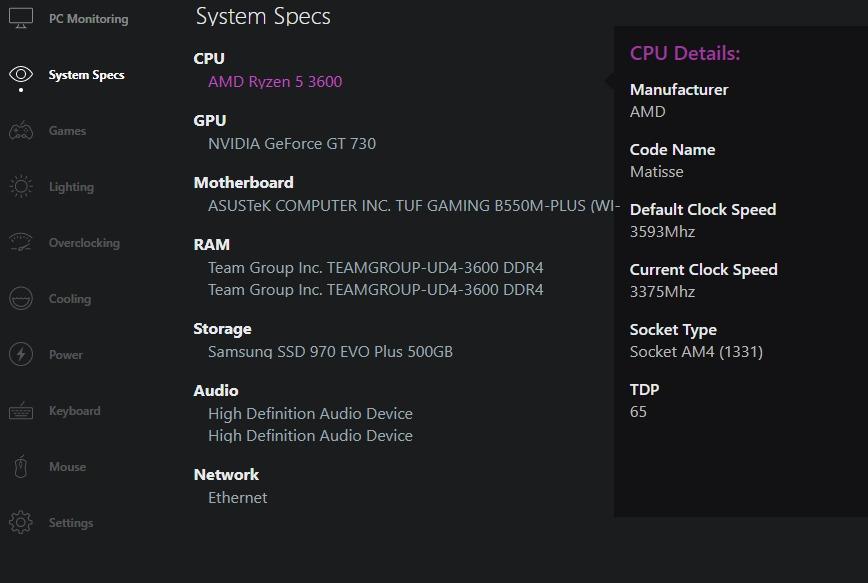Click the Default Clock Speed label
This screenshot has height=583, width=868.
click(x=703, y=210)
